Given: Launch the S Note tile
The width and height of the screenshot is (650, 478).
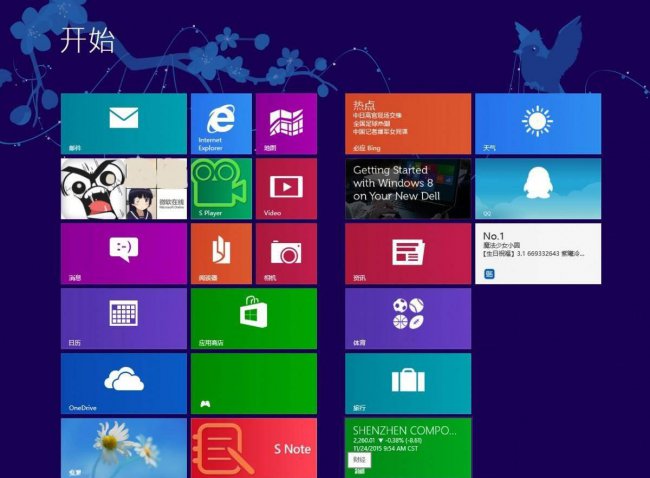Looking at the screenshot, I should point(254,448).
